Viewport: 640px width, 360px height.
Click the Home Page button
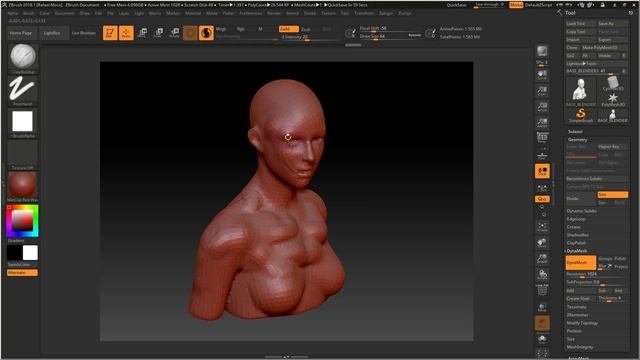point(21,33)
